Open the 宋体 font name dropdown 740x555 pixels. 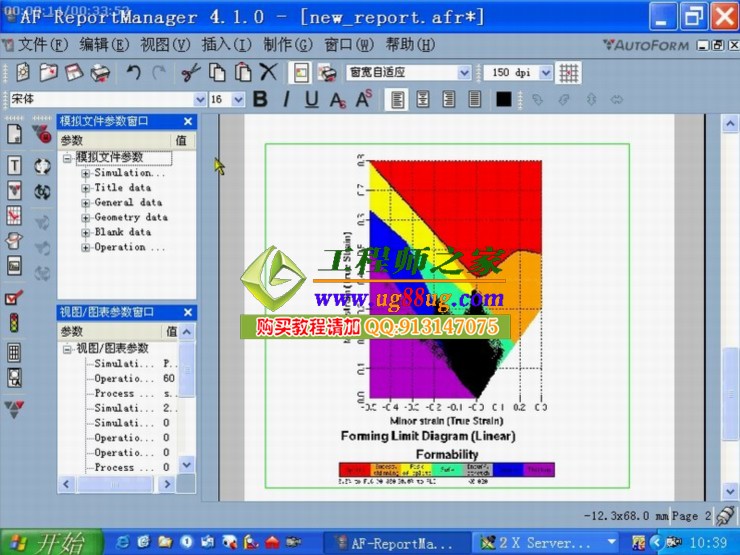tap(197, 100)
